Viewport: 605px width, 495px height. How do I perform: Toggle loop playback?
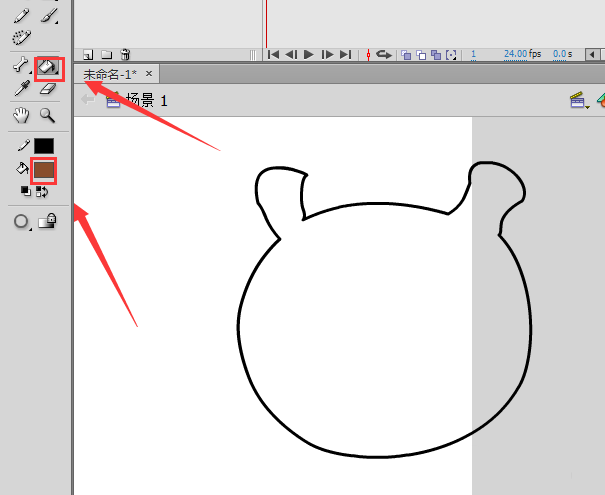tap(384, 54)
